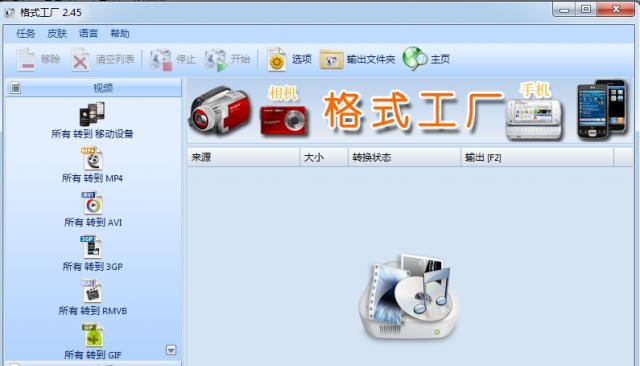This screenshot has width=640, height=366.
Task: Select 所有 转到 GIF icon
Action: point(93,335)
